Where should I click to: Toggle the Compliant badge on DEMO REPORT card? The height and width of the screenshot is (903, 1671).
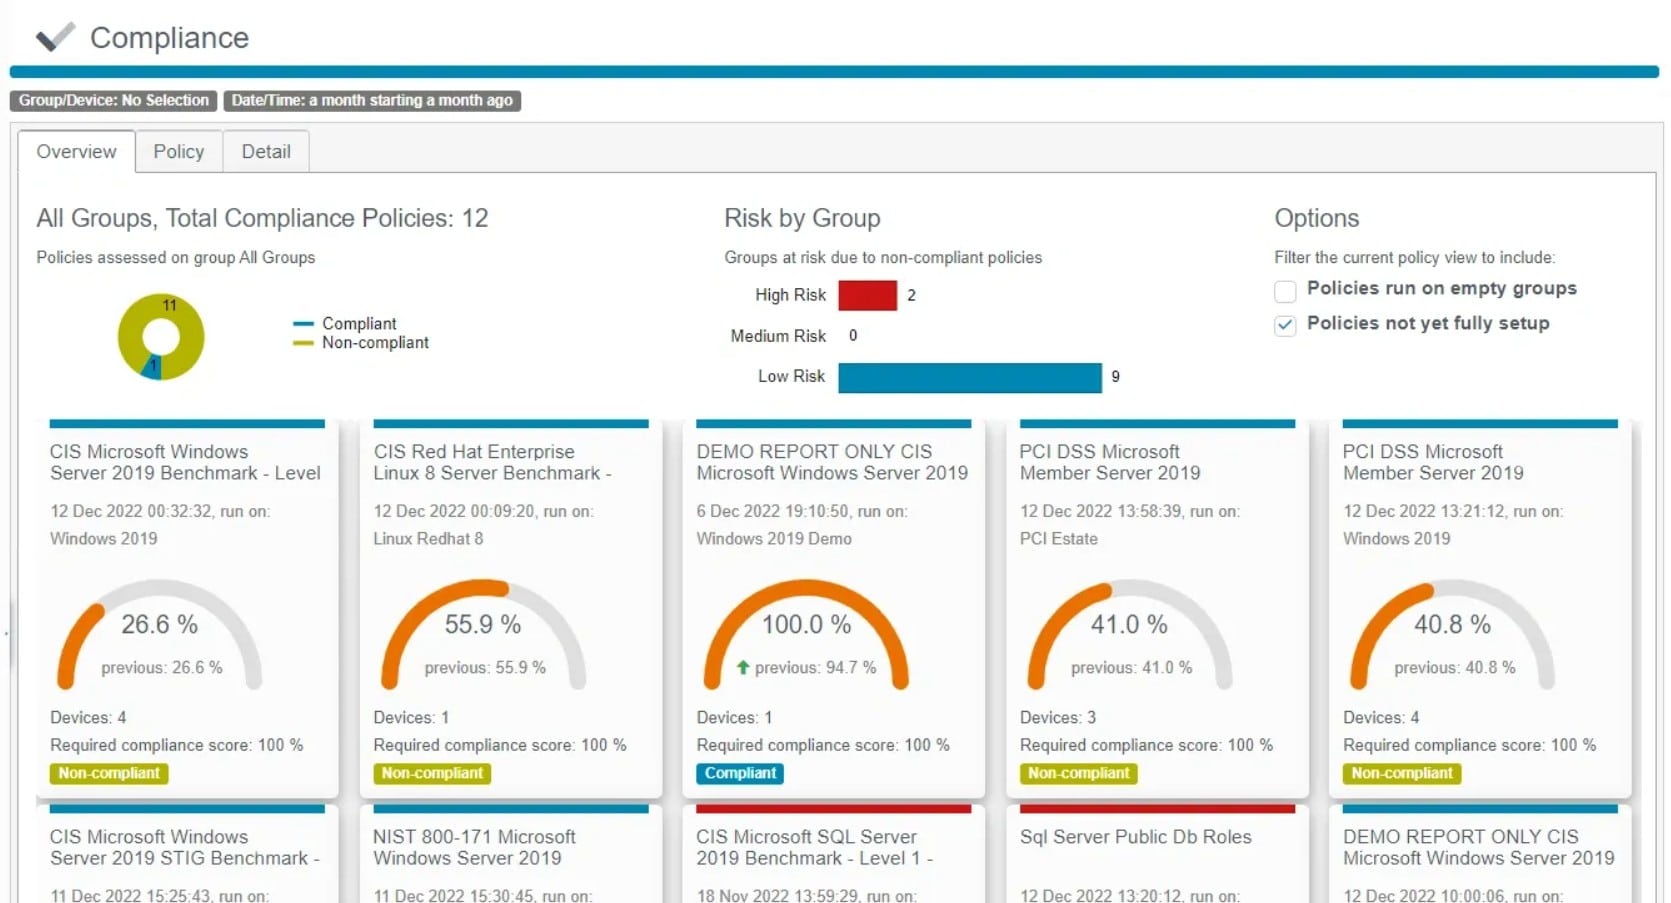pyautogui.click(x=739, y=773)
